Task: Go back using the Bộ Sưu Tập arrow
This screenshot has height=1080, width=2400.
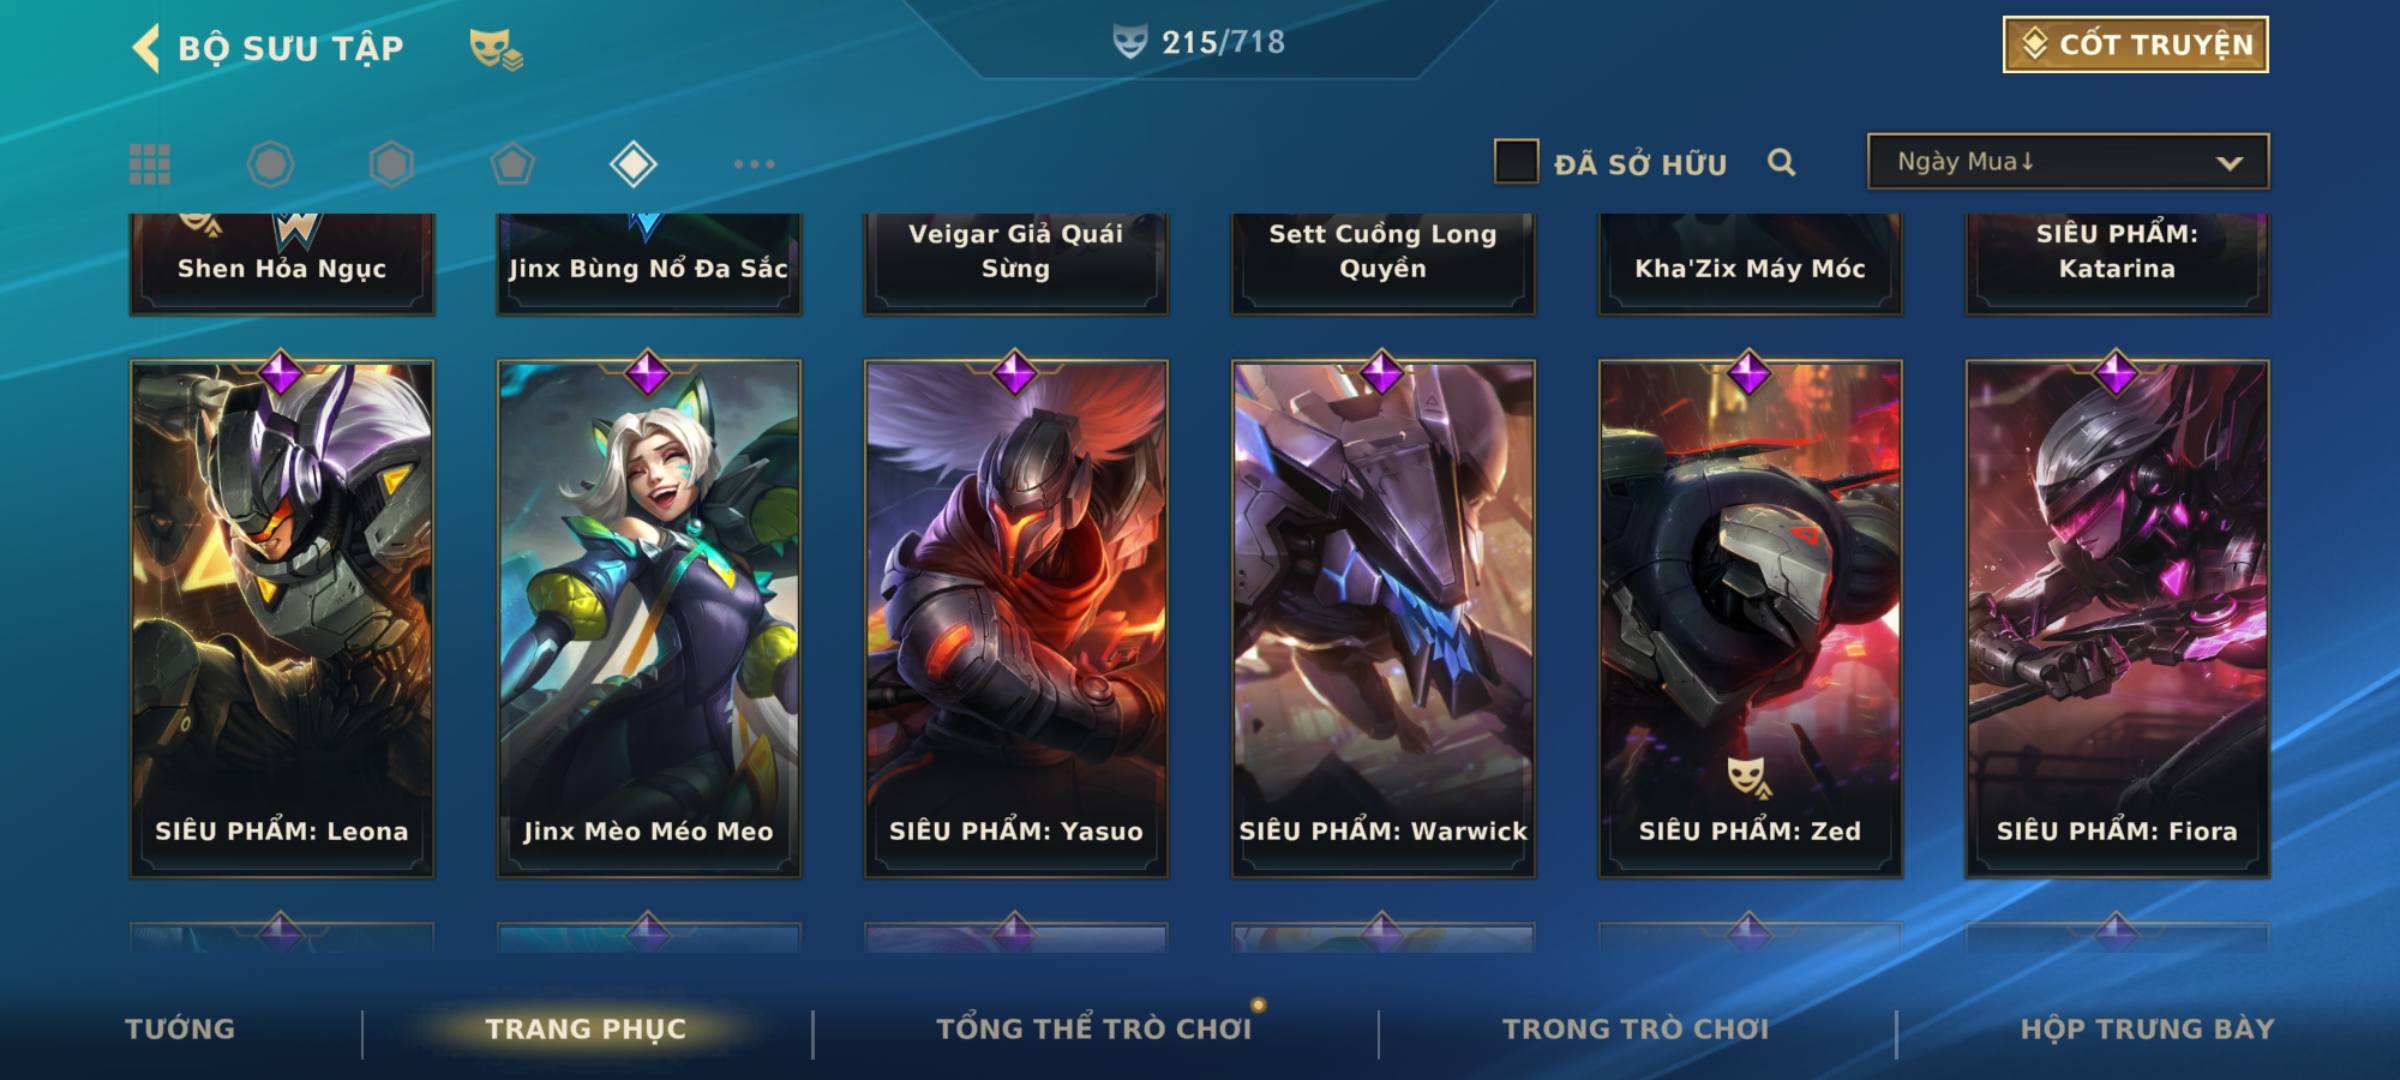Action: click(x=146, y=47)
